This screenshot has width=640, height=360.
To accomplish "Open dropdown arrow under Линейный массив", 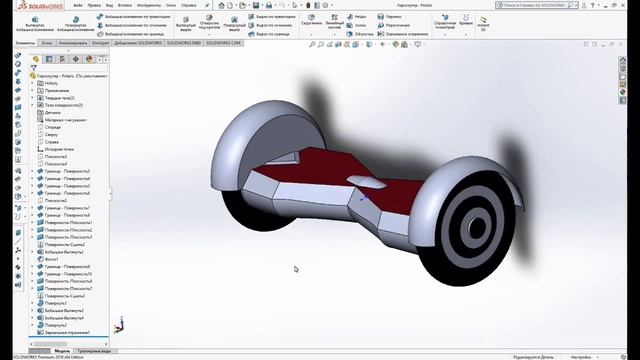I will pyautogui.click(x=334, y=35).
